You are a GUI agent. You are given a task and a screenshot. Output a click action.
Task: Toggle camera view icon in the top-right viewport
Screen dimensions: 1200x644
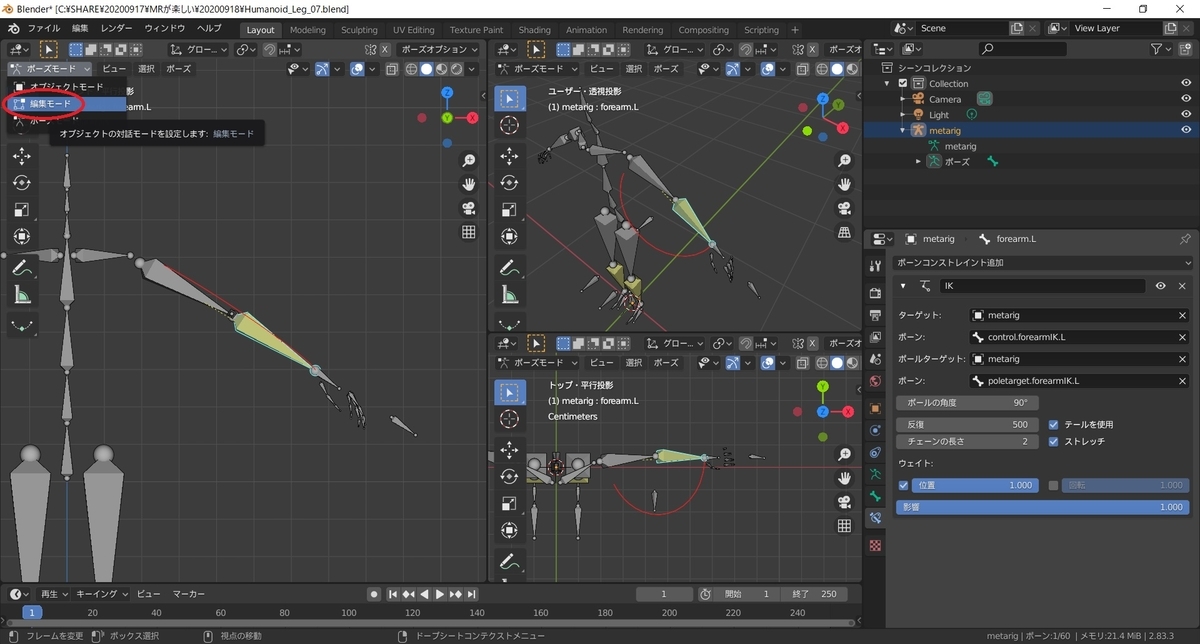click(845, 208)
